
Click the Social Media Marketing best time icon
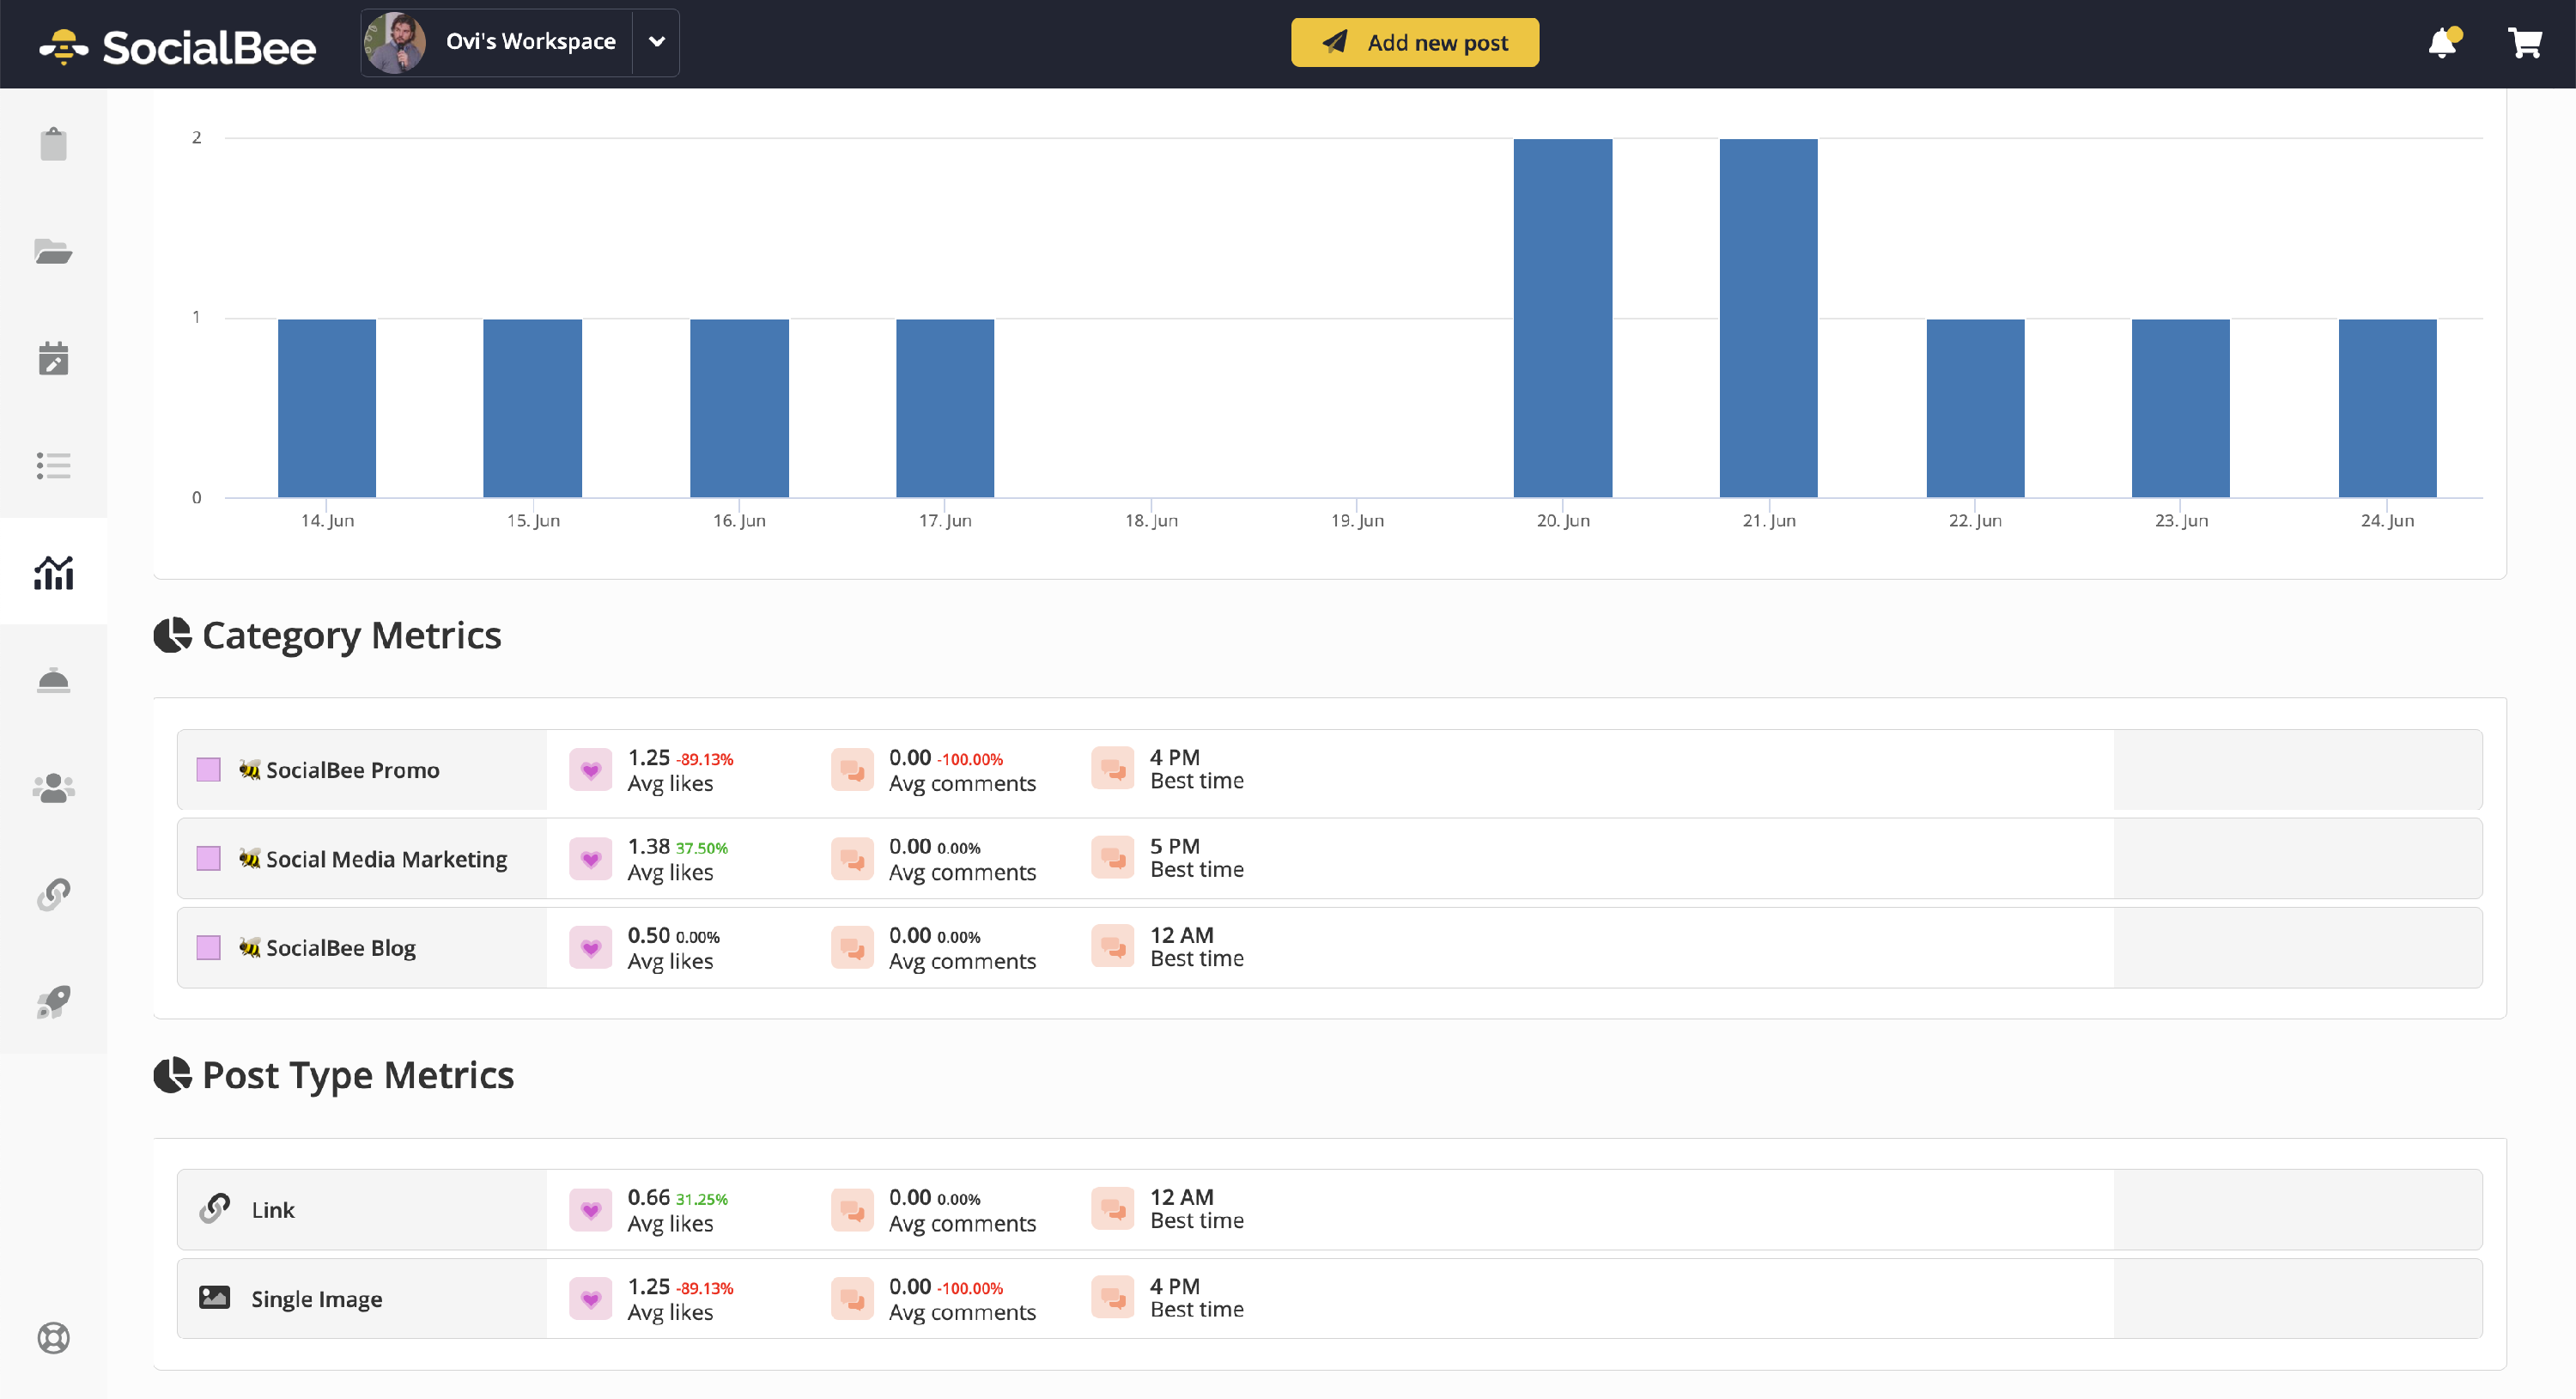(x=1113, y=857)
